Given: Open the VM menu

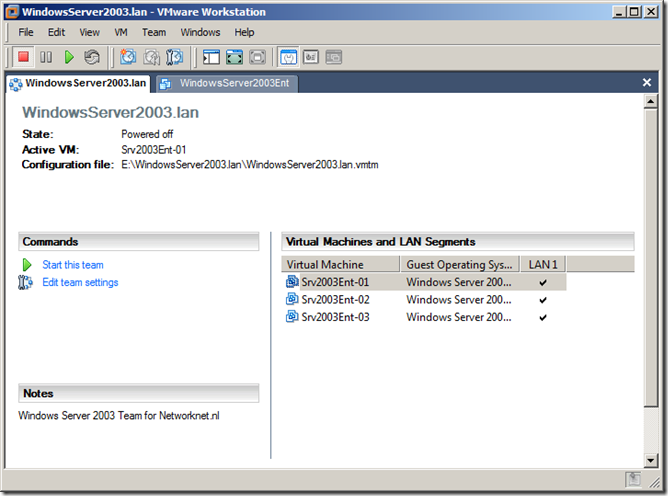Looking at the screenshot, I should coord(121,32).
